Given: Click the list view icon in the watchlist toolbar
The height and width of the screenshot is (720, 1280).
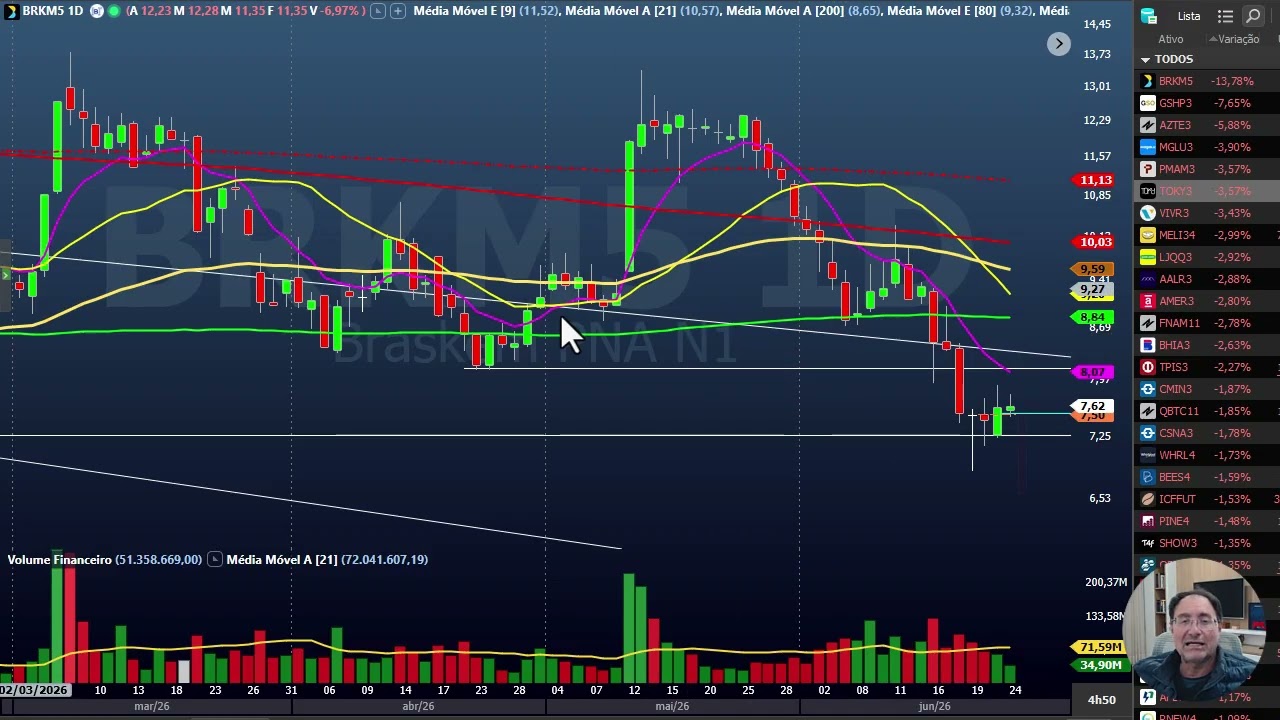Looking at the screenshot, I should (x=1225, y=16).
